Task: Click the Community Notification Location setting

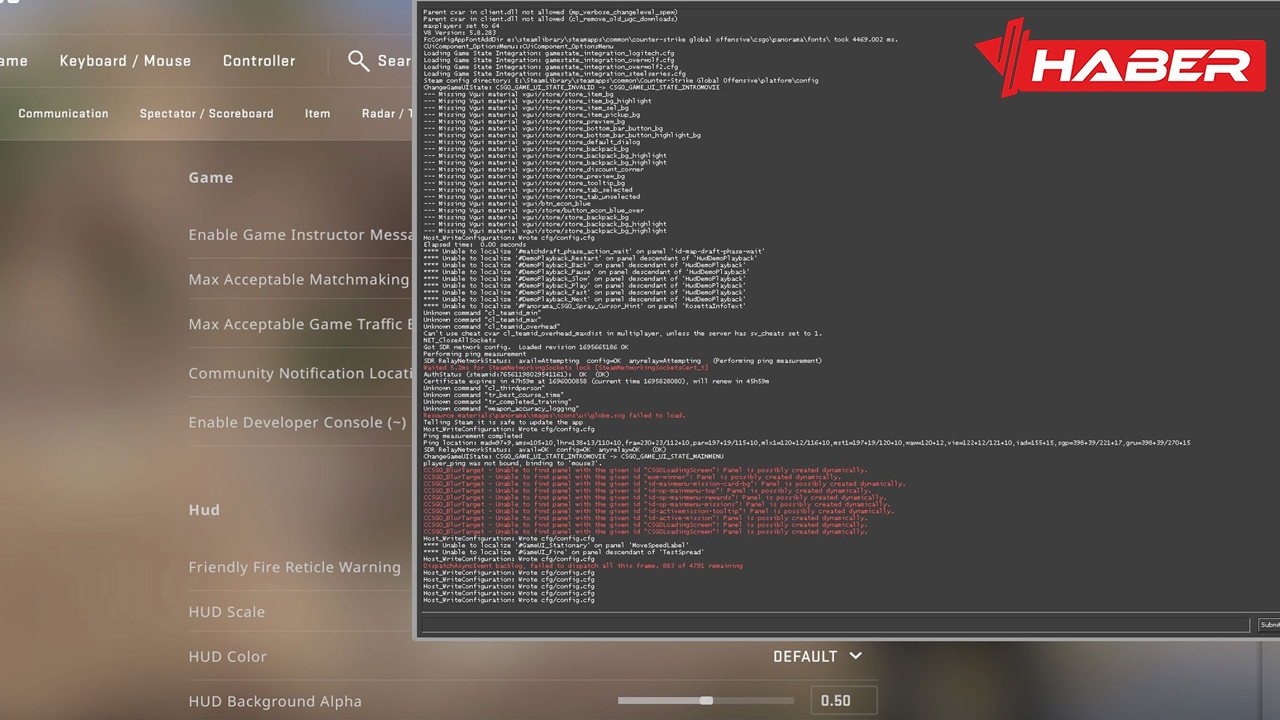Action: [x=300, y=374]
